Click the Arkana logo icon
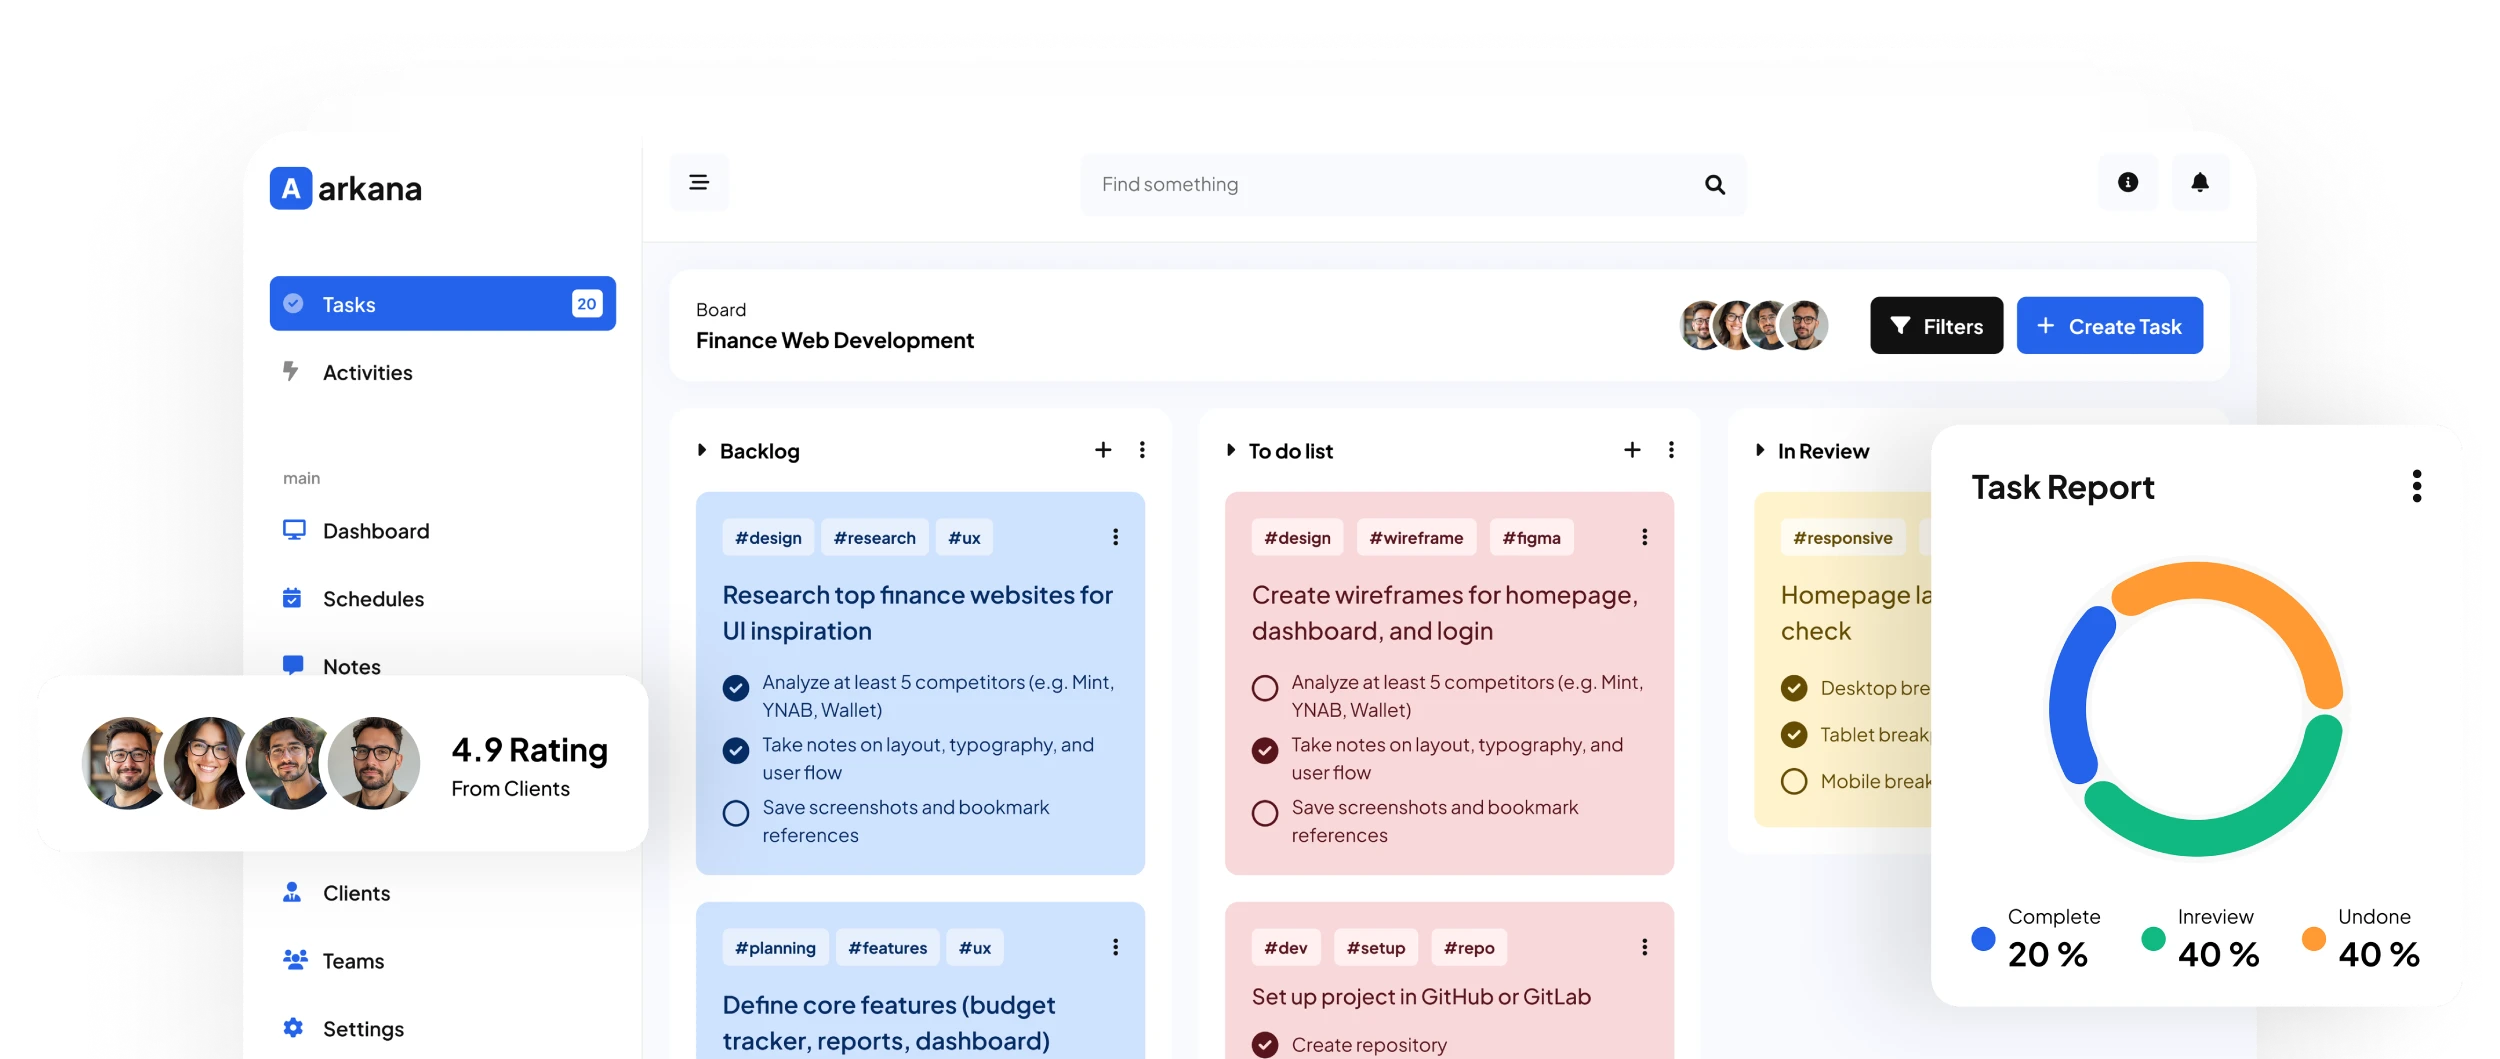Image resolution: width=2500 pixels, height=1059 pixels. (291, 188)
